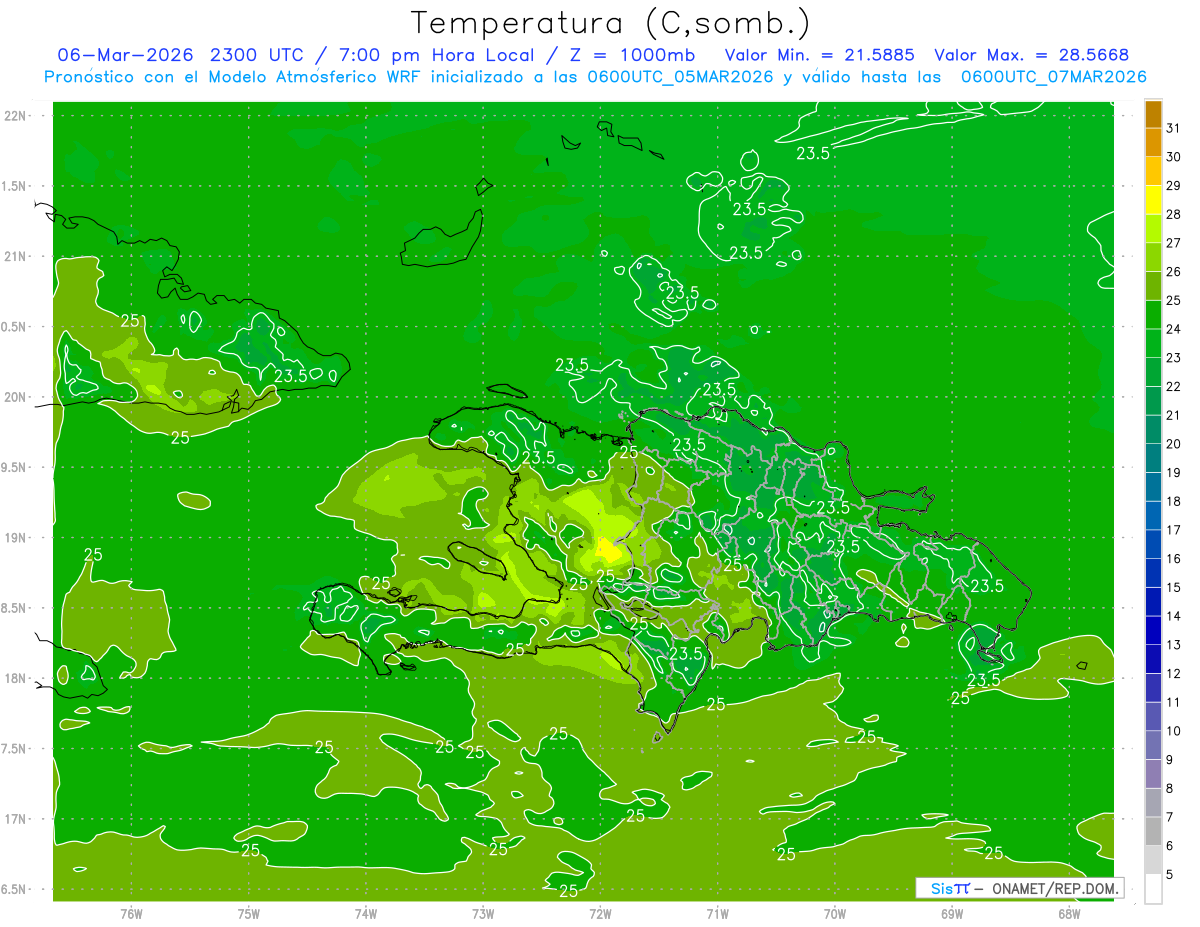Click longitude axis label "69W"
Screen dimensions: 1200x927
point(952,914)
